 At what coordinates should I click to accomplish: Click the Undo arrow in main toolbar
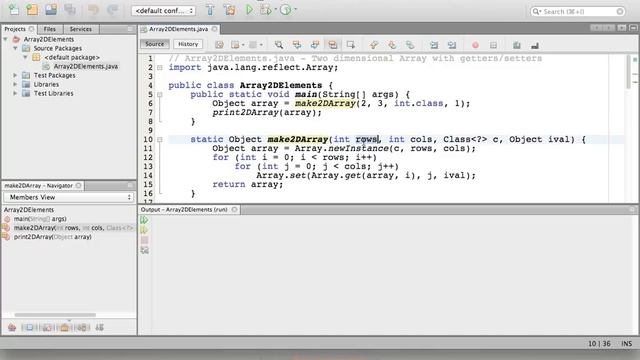point(93,9)
